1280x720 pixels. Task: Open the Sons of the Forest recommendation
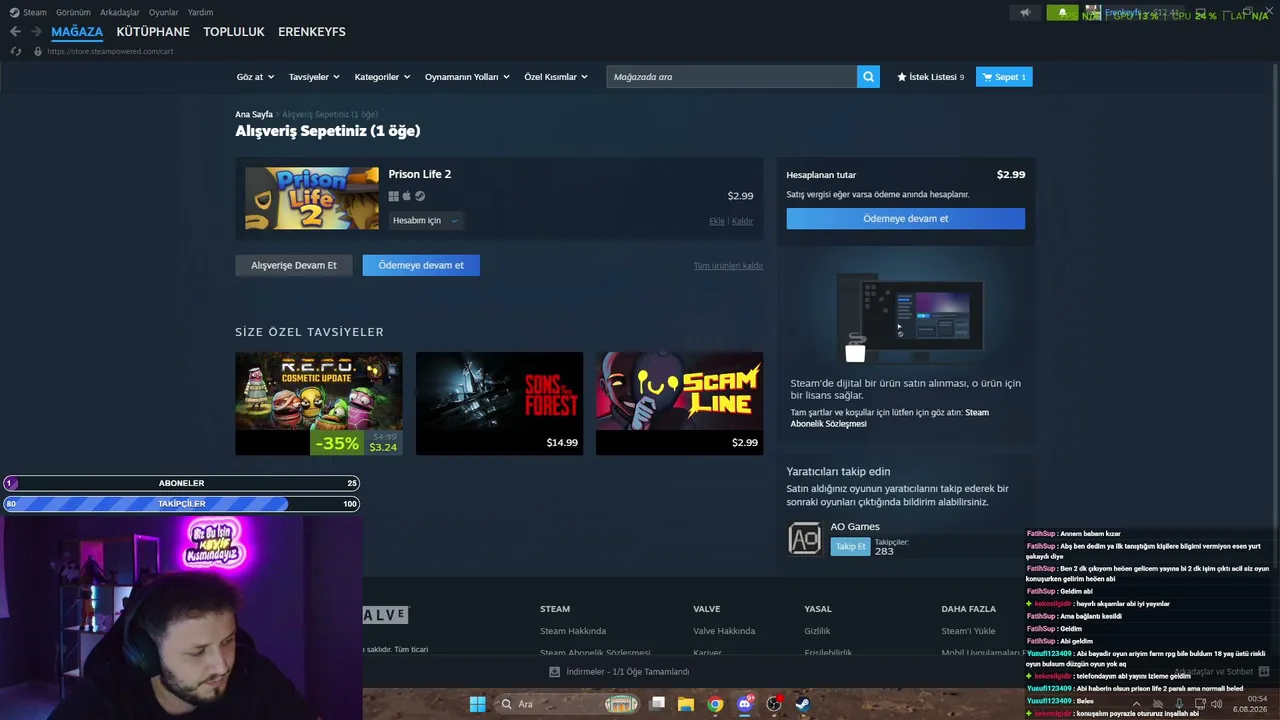point(499,403)
